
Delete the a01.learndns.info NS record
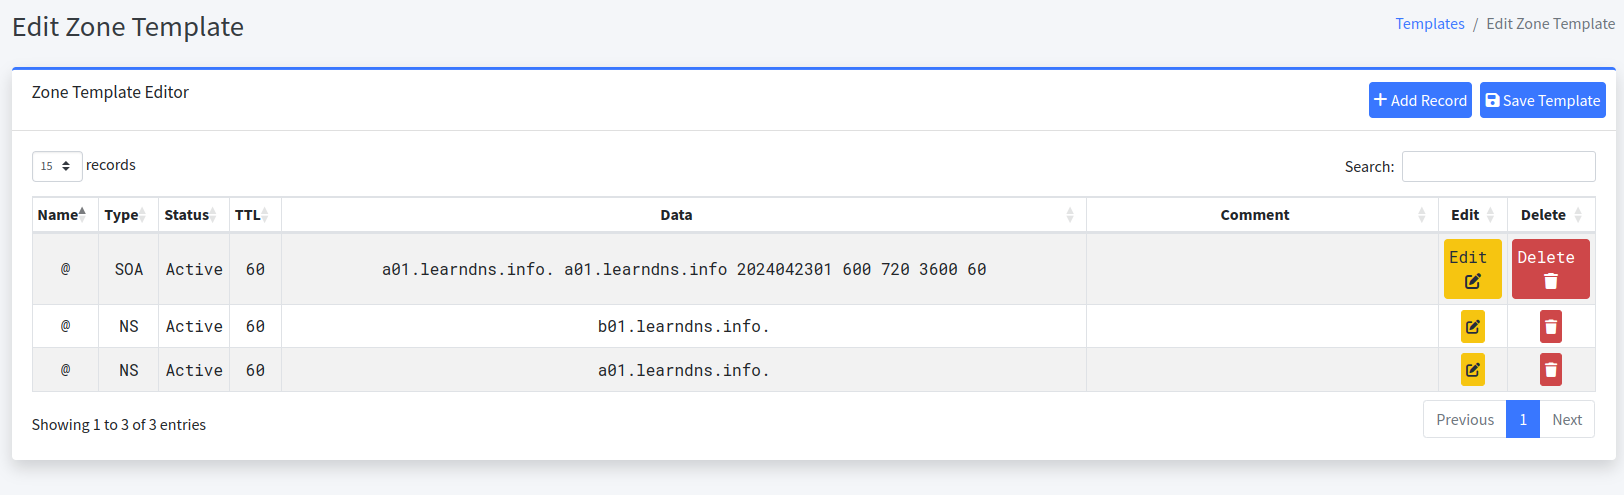click(1550, 370)
